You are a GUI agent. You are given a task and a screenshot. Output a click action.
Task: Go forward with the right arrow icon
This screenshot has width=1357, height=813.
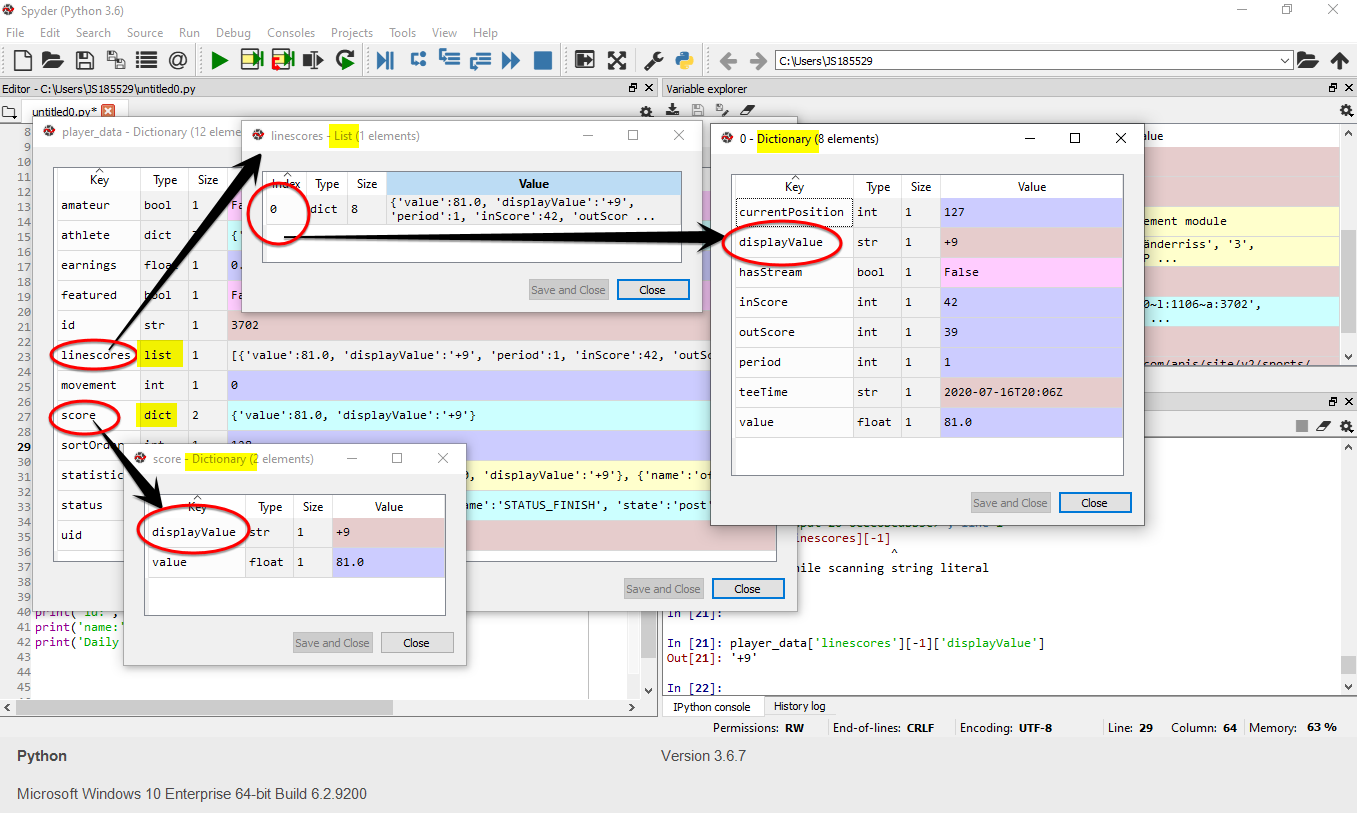pyautogui.click(x=758, y=60)
